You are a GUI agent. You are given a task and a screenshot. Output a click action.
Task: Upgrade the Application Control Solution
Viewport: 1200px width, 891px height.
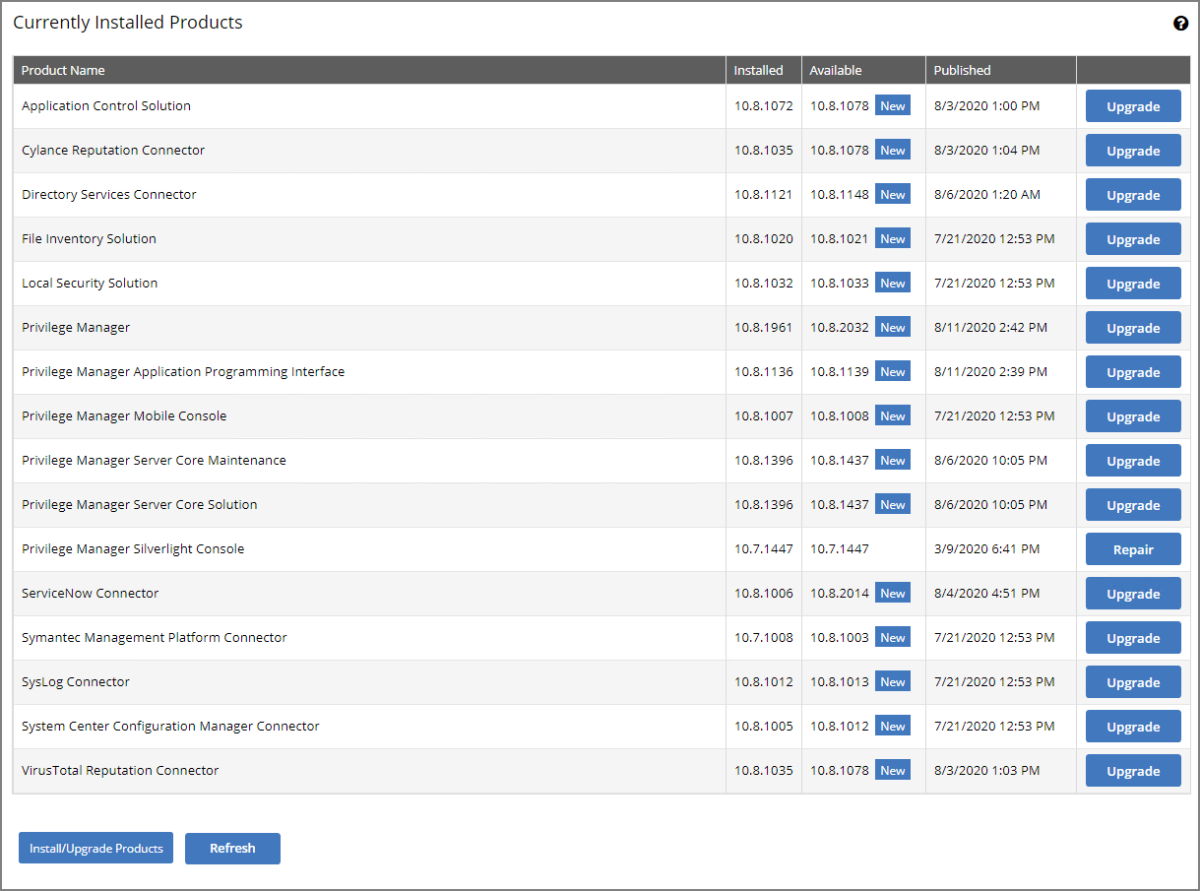[1132, 107]
